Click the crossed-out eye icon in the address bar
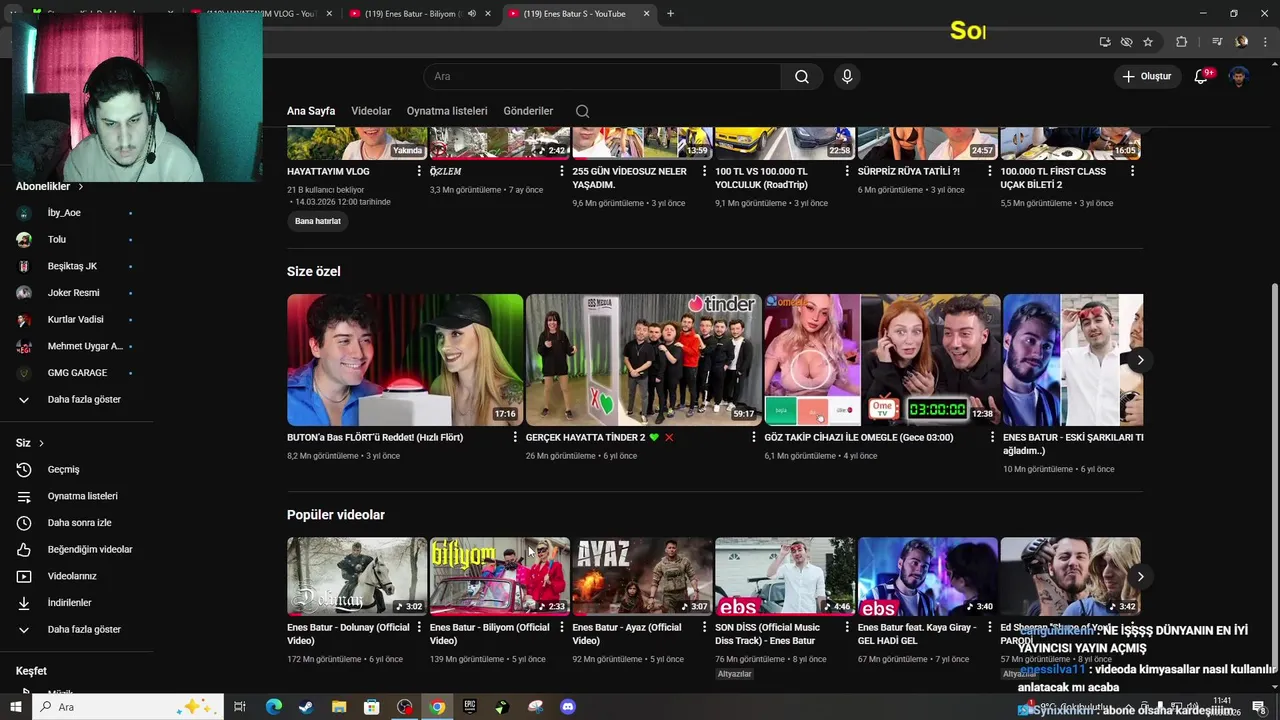The width and height of the screenshot is (1280, 720). click(1126, 42)
